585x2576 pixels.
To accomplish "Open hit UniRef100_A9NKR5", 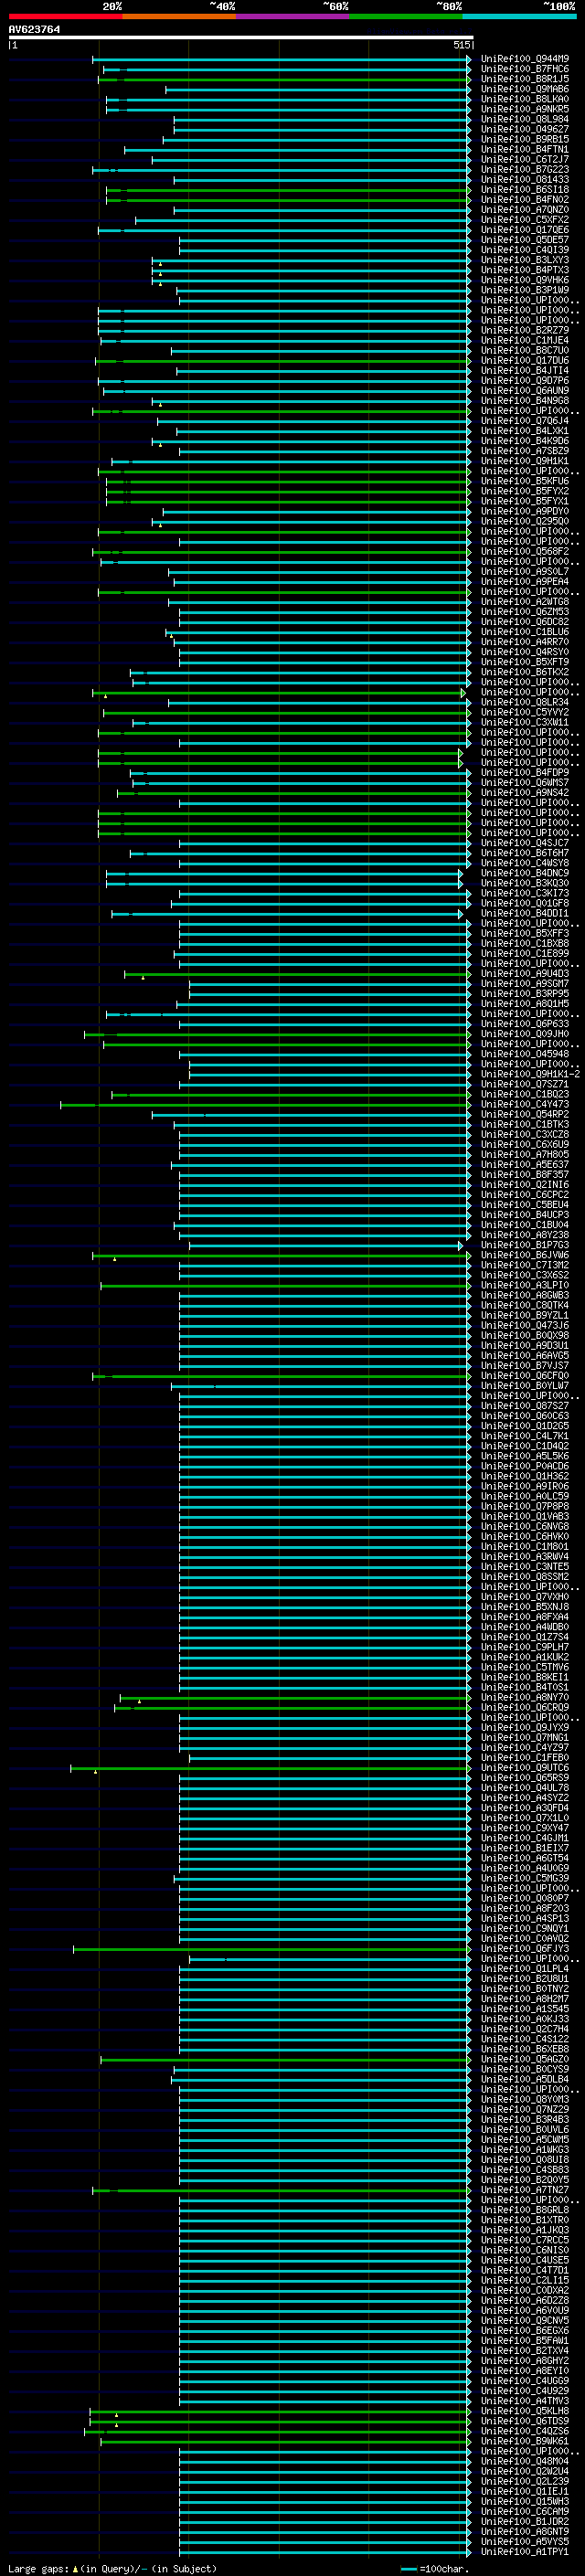I will click(525, 109).
